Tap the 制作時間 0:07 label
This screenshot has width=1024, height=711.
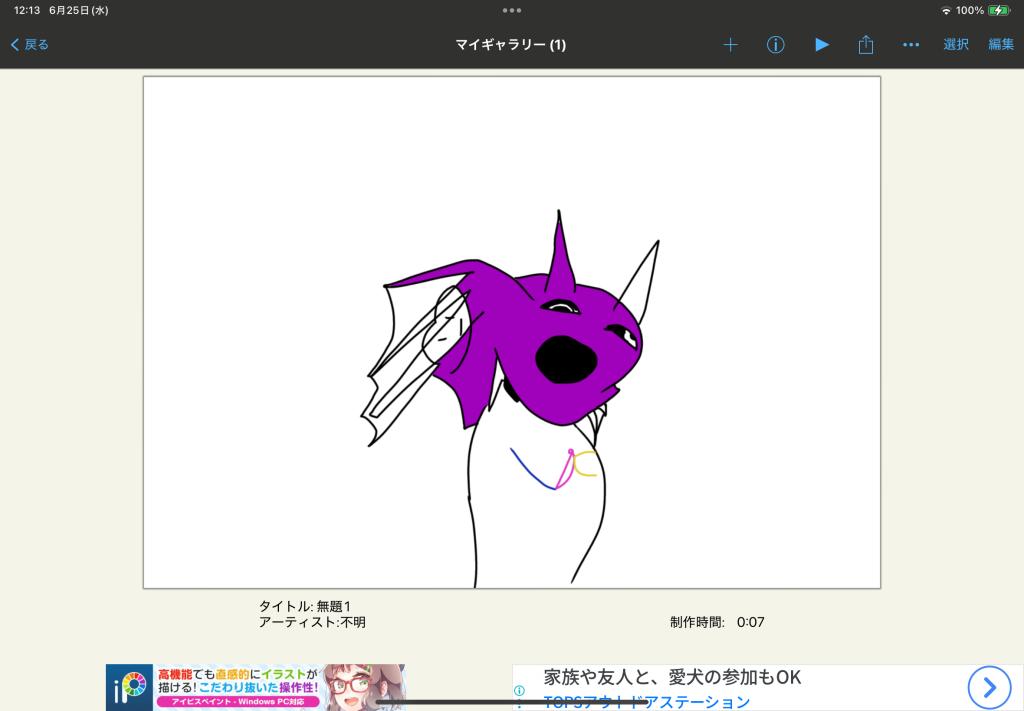point(717,622)
